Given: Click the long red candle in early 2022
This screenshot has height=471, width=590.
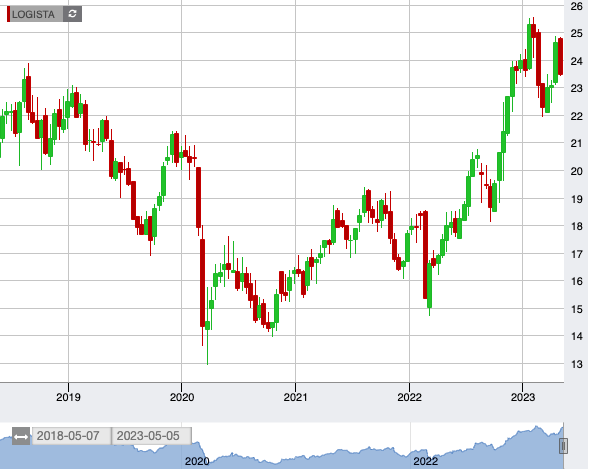Looking at the screenshot, I should pos(426,255).
